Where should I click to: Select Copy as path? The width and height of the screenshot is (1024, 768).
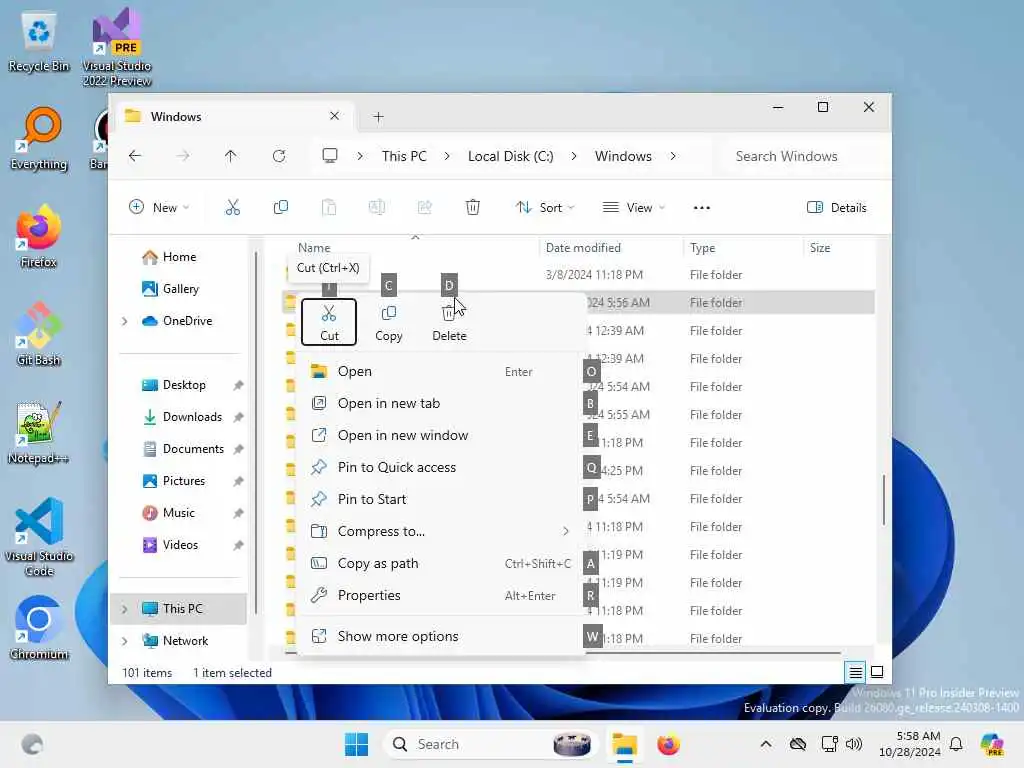click(x=440, y=563)
